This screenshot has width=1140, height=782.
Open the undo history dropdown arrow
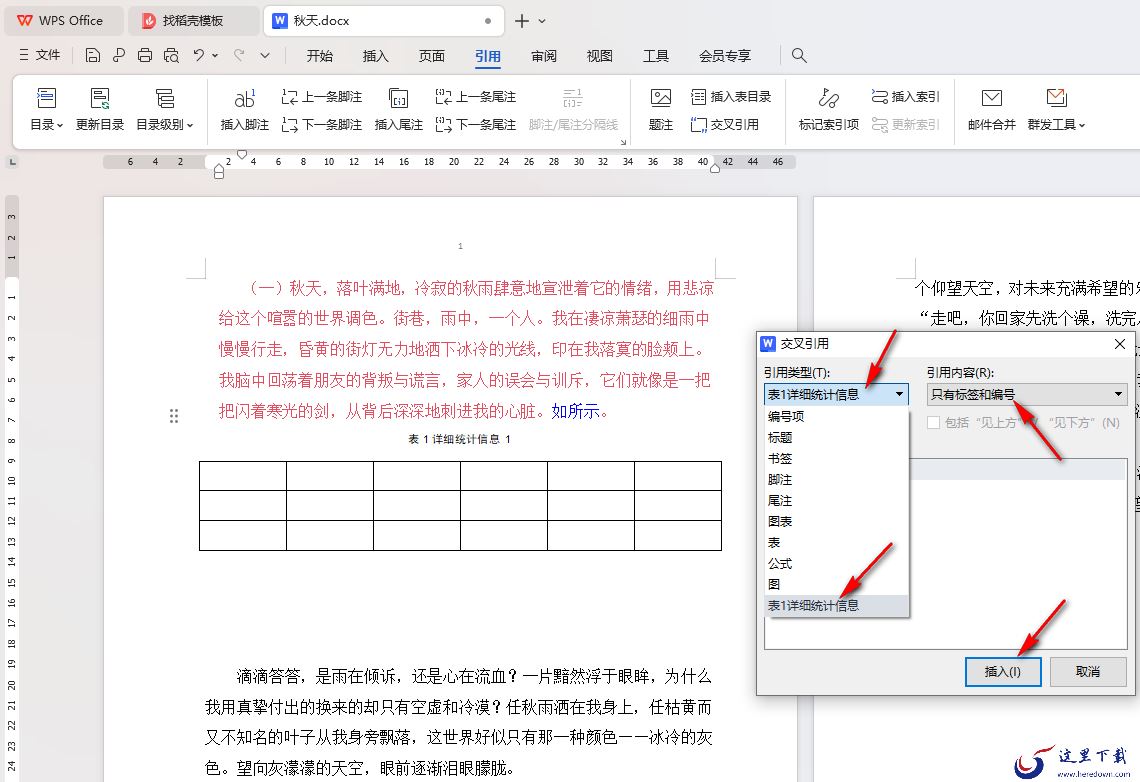[x=215, y=55]
